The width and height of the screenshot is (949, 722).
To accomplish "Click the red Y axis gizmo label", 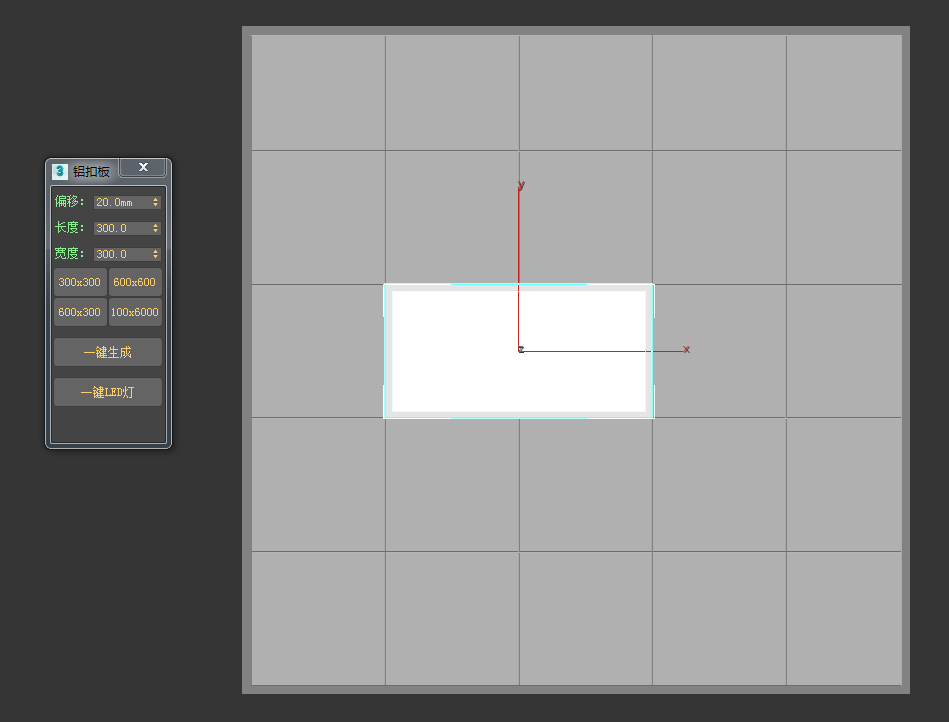I will 521,185.
